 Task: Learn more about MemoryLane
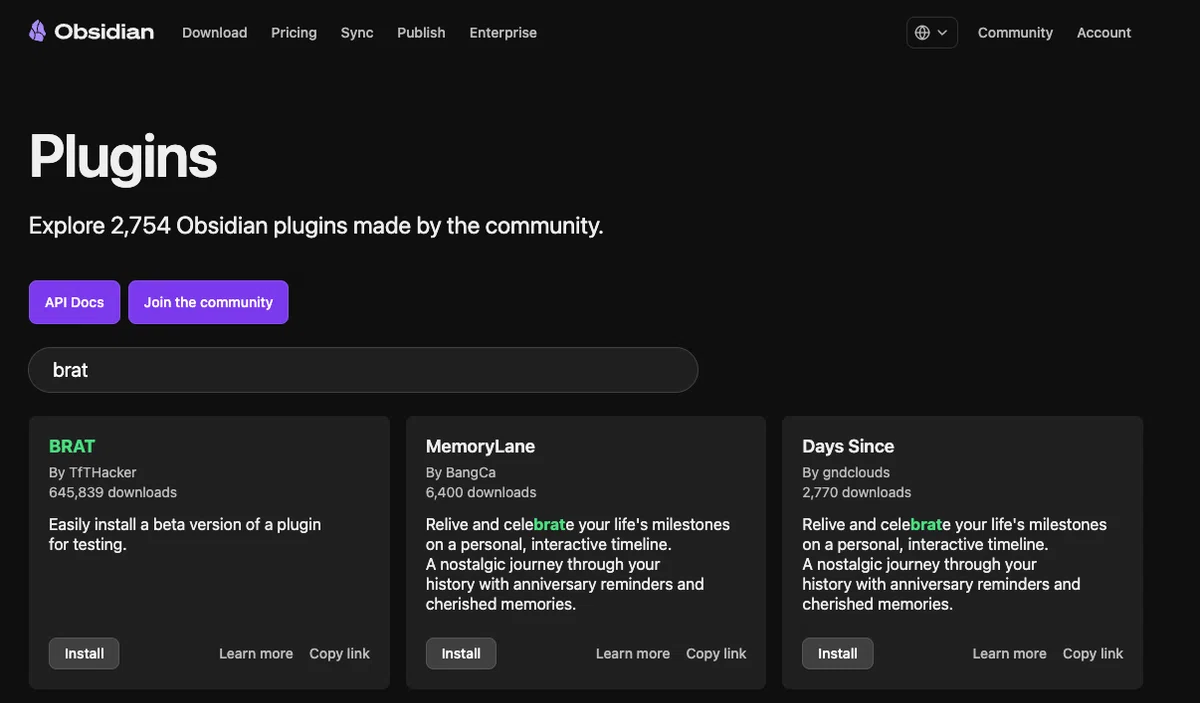pyautogui.click(x=633, y=653)
